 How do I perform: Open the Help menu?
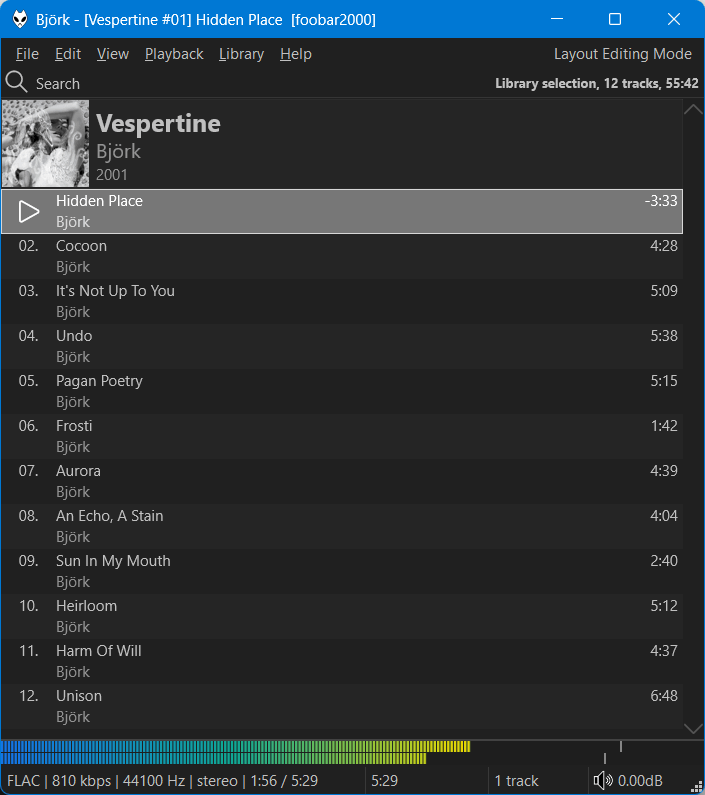296,54
